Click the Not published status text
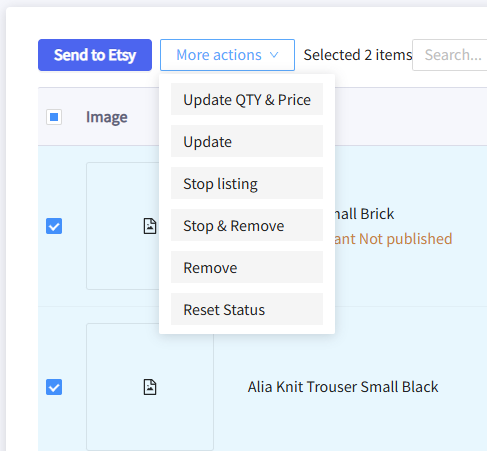This screenshot has height=451, width=487. pos(406,239)
